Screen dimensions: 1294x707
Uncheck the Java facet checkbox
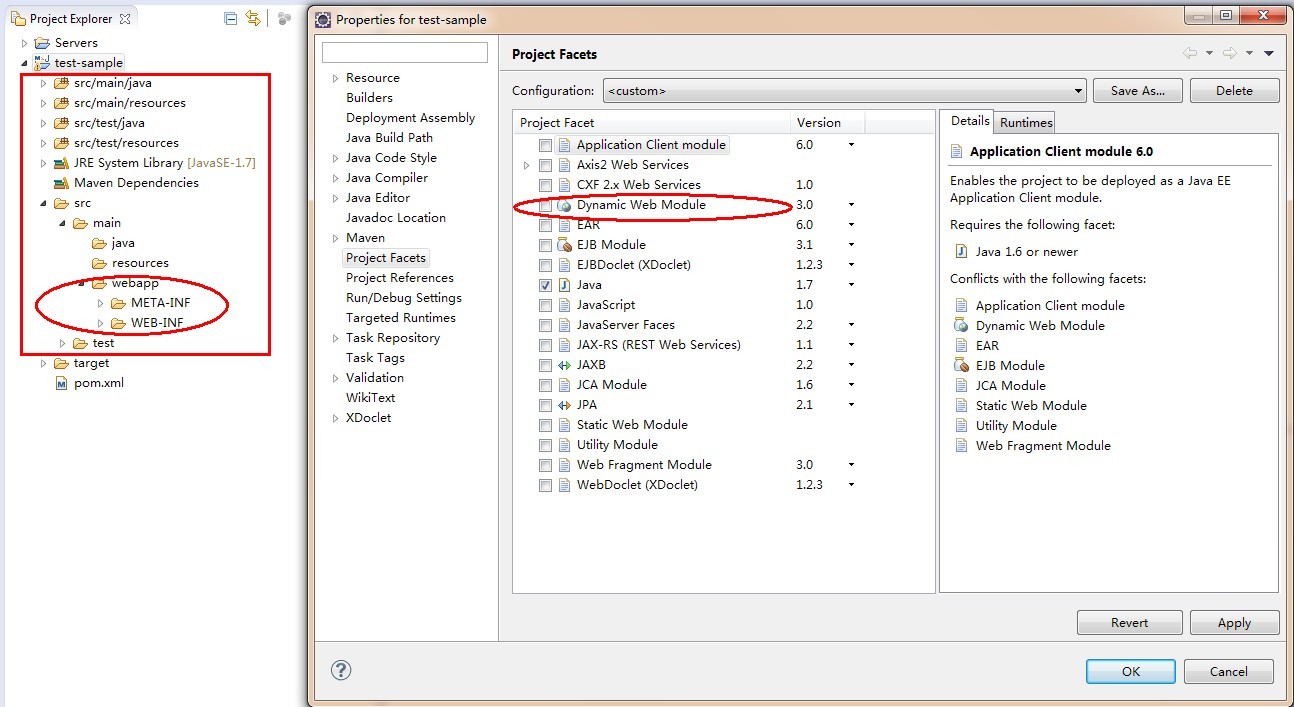click(x=545, y=284)
